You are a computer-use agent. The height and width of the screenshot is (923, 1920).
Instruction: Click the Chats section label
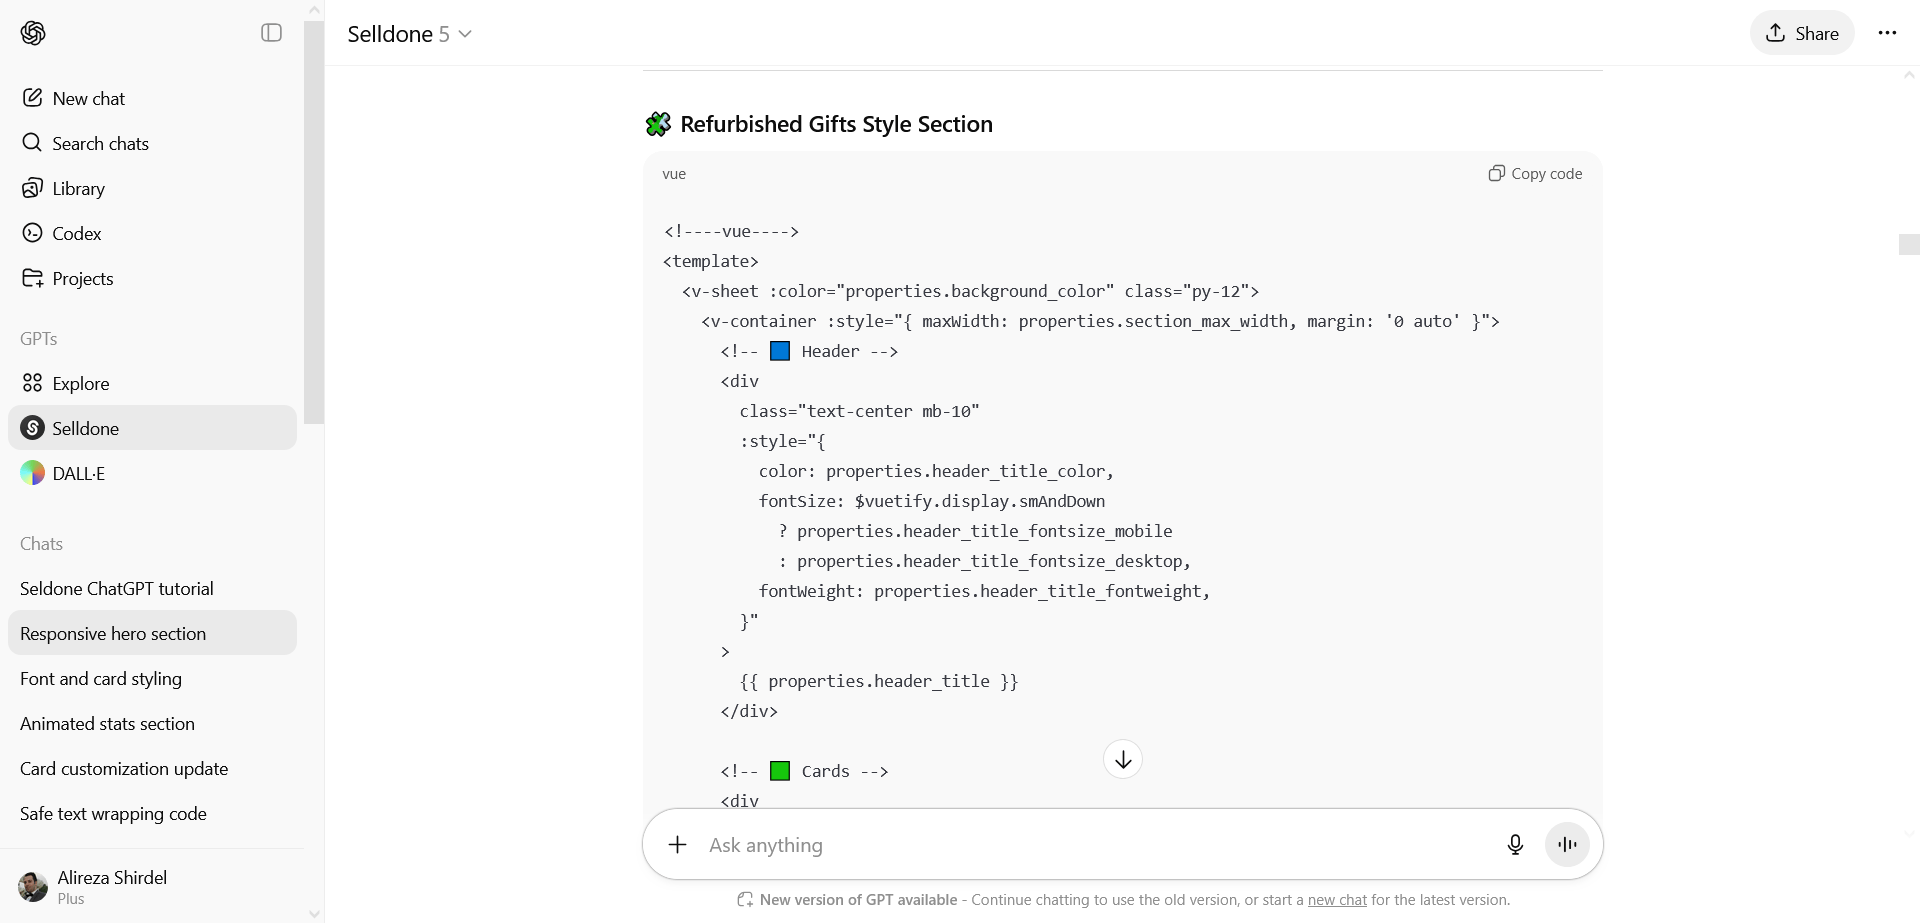[x=41, y=543]
